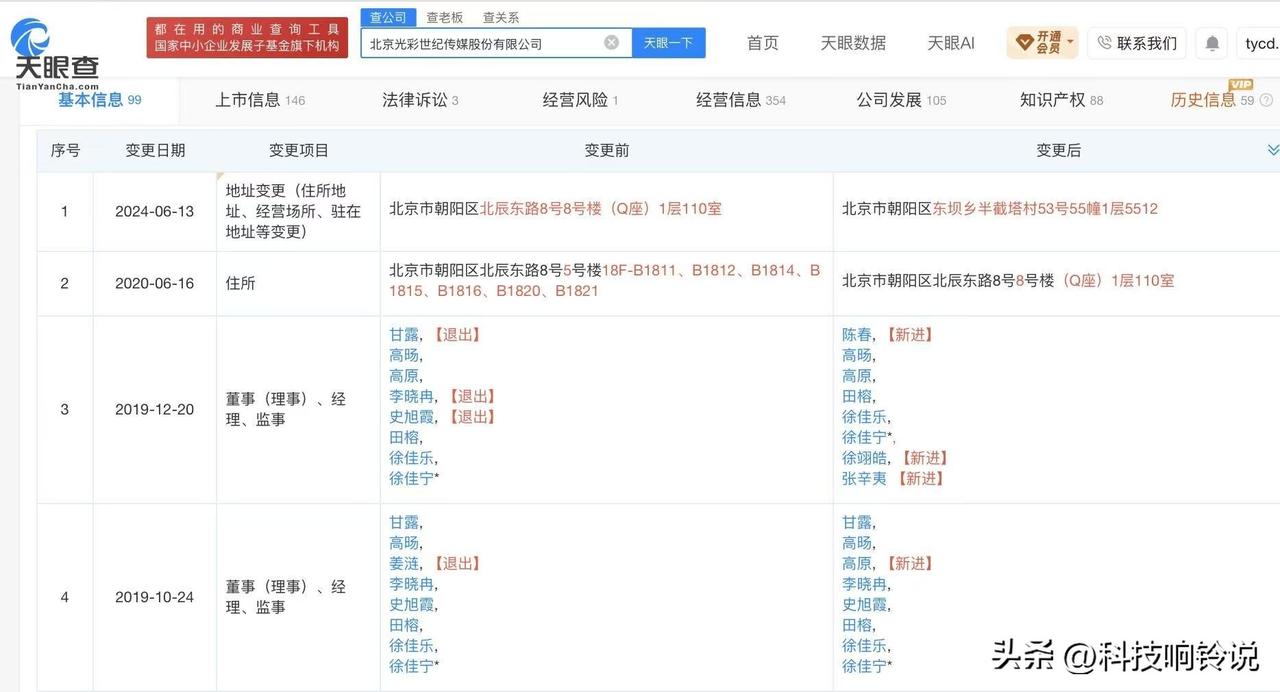Click the date 2020-06-16
The width and height of the screenshot is (1280, 692).
click(x=154, y=283)
